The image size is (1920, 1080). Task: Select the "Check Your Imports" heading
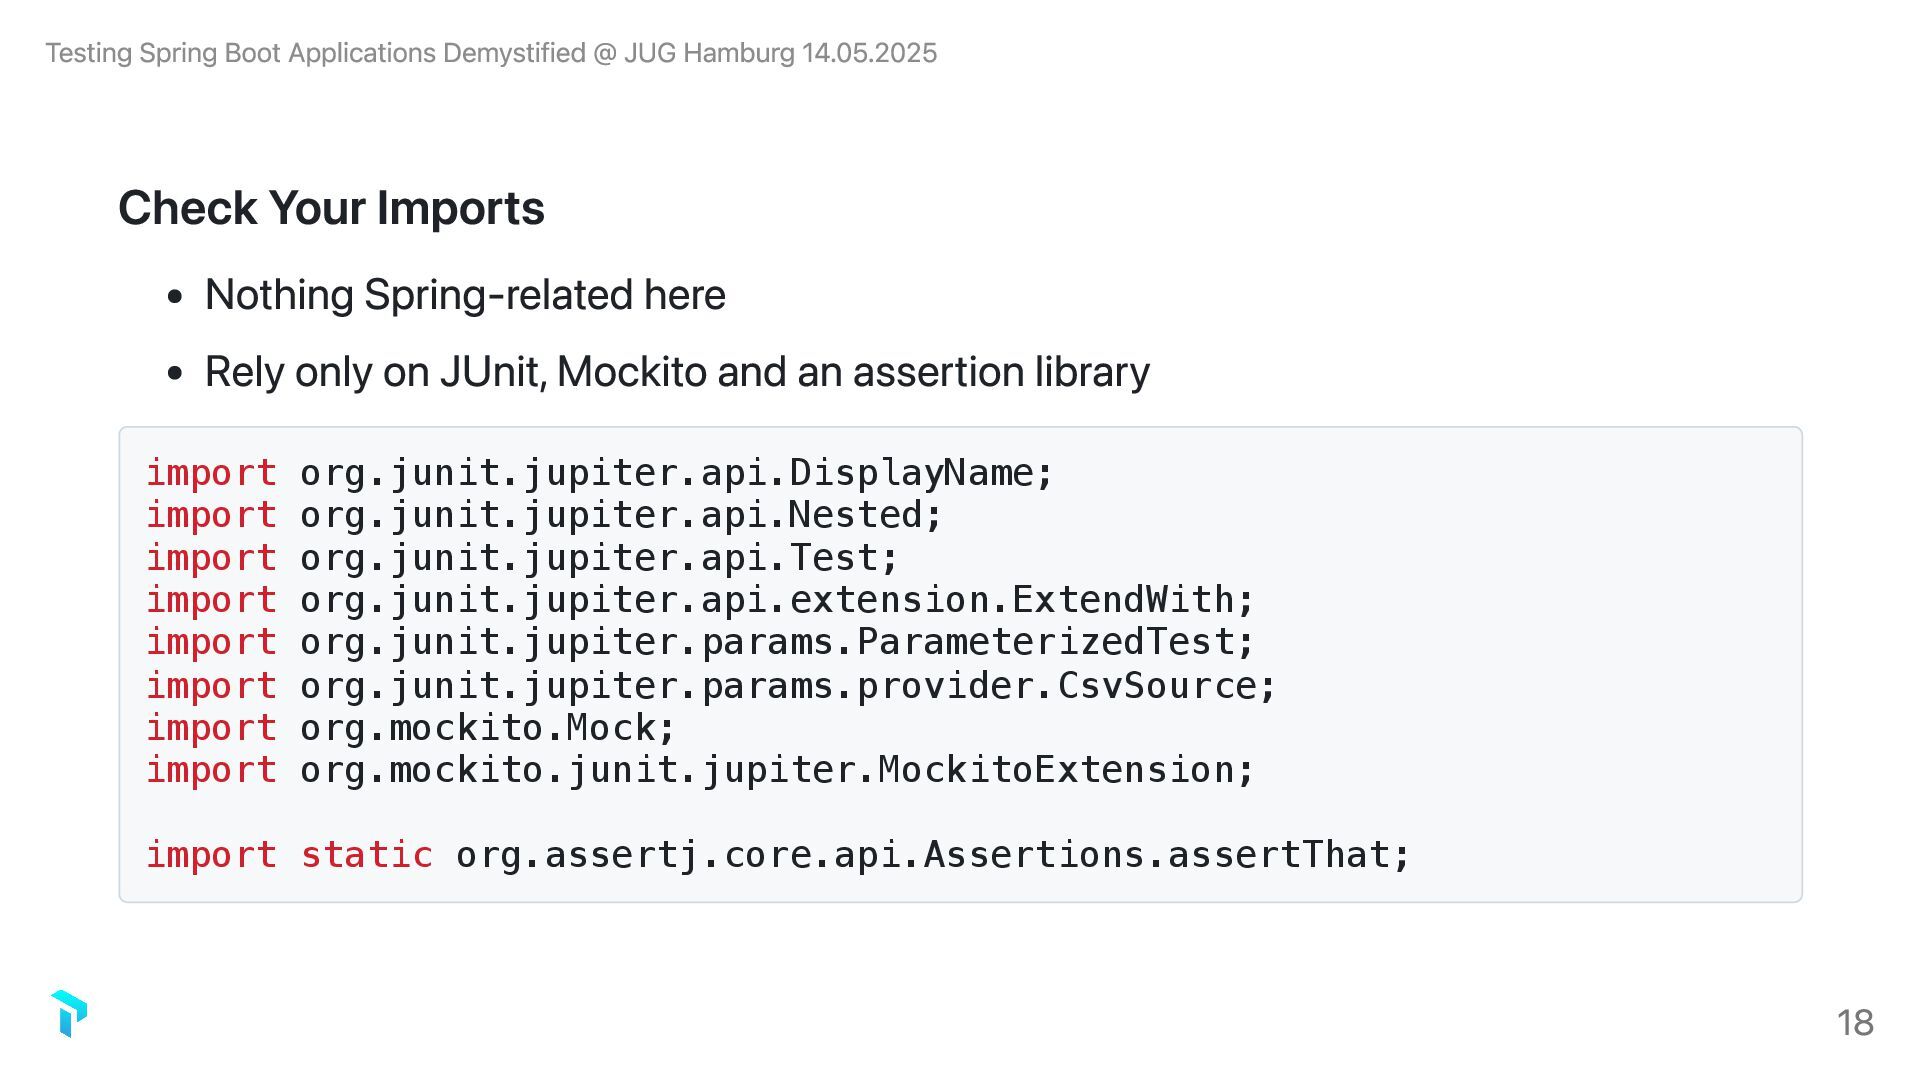click(331, 208)
